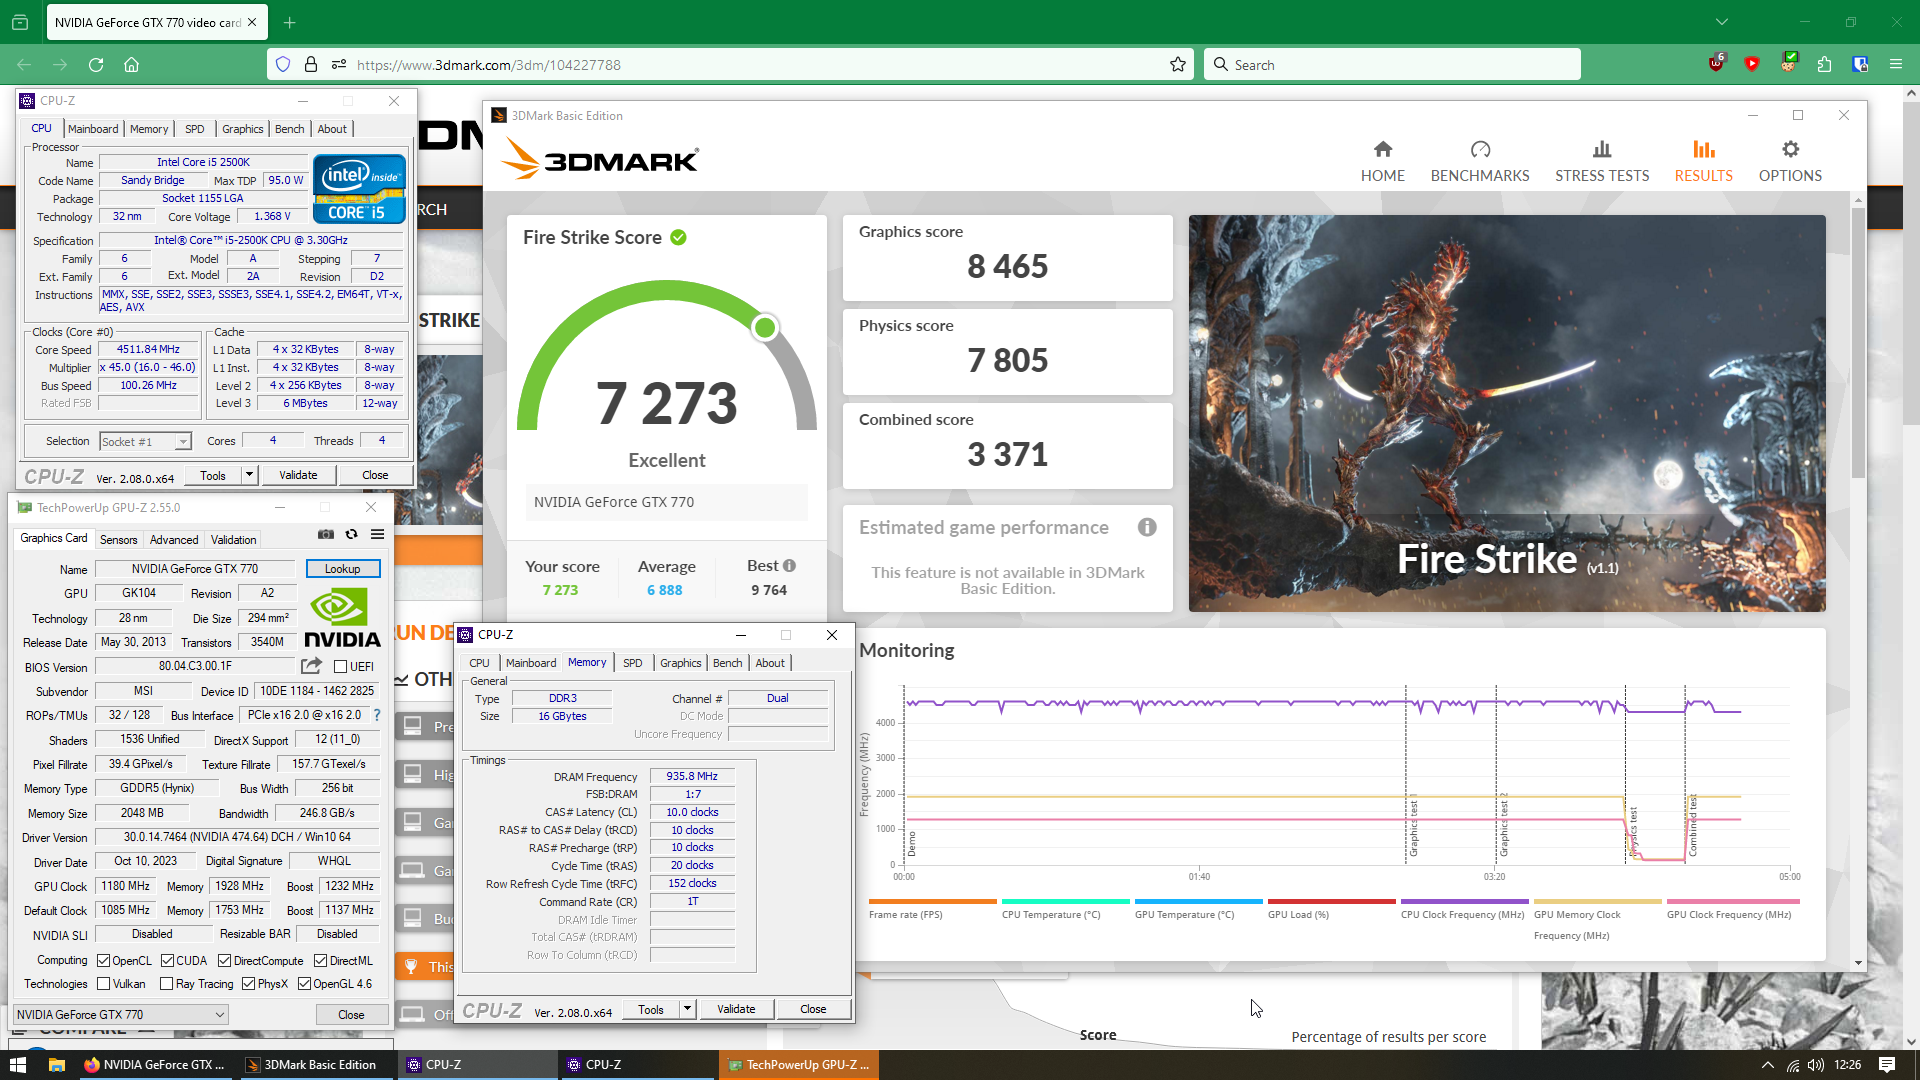The width and height of the screenshot is (1920, 1080).
Task: Click the info icon next to Best score
Action: [x=789, y=566]
